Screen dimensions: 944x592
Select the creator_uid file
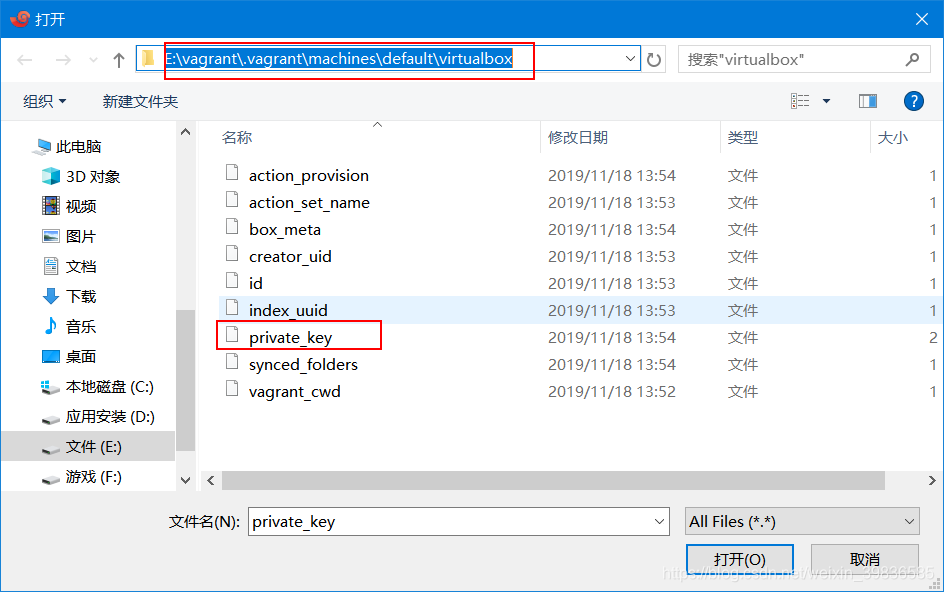(290, 257)
